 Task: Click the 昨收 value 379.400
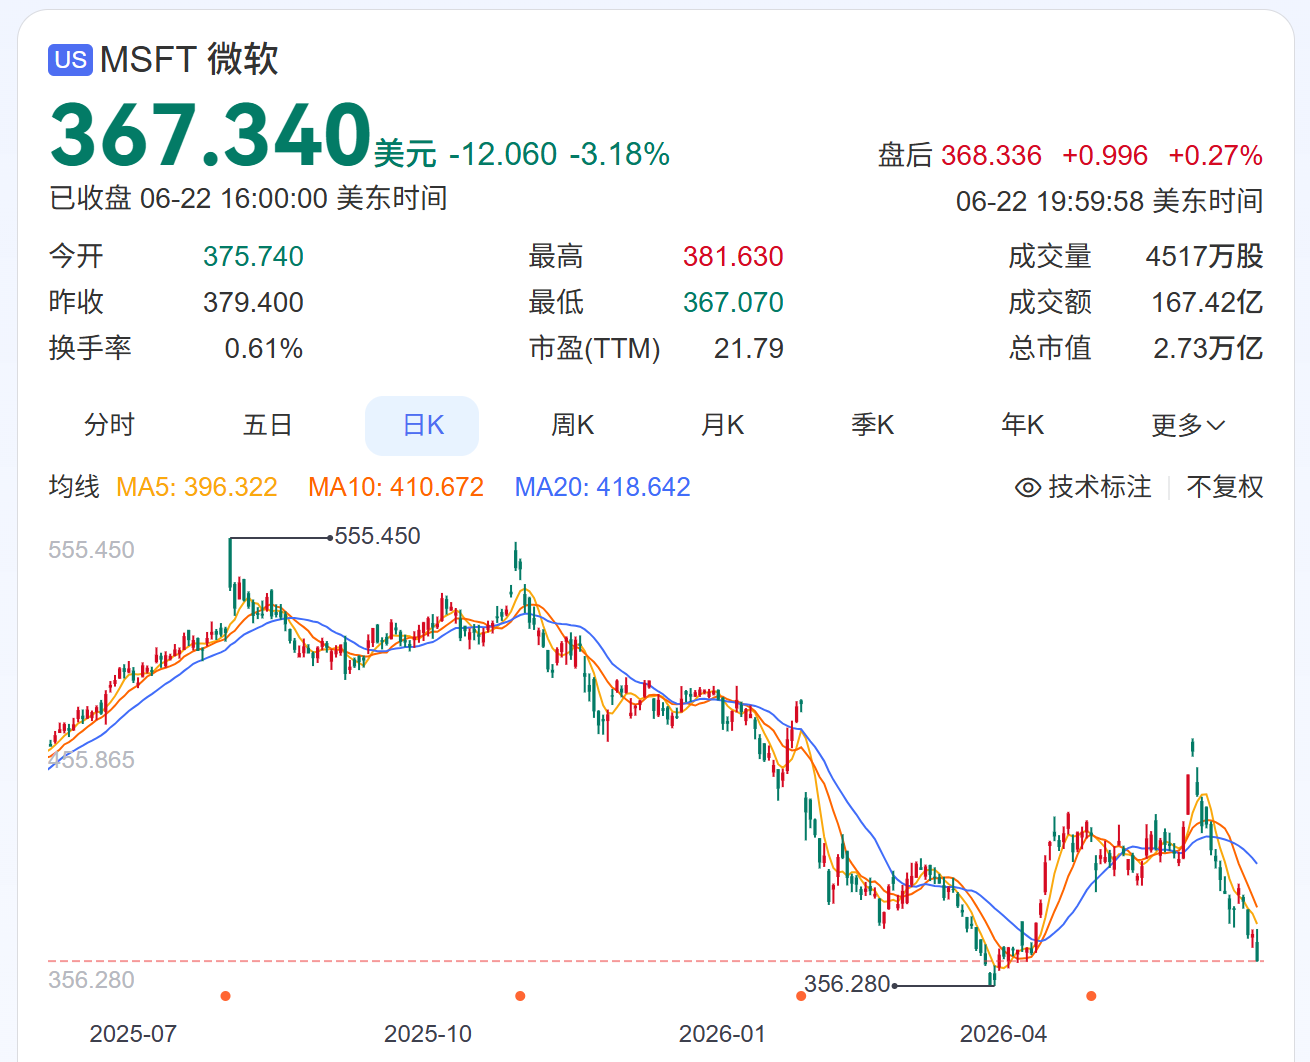click(x=253, y=303)
